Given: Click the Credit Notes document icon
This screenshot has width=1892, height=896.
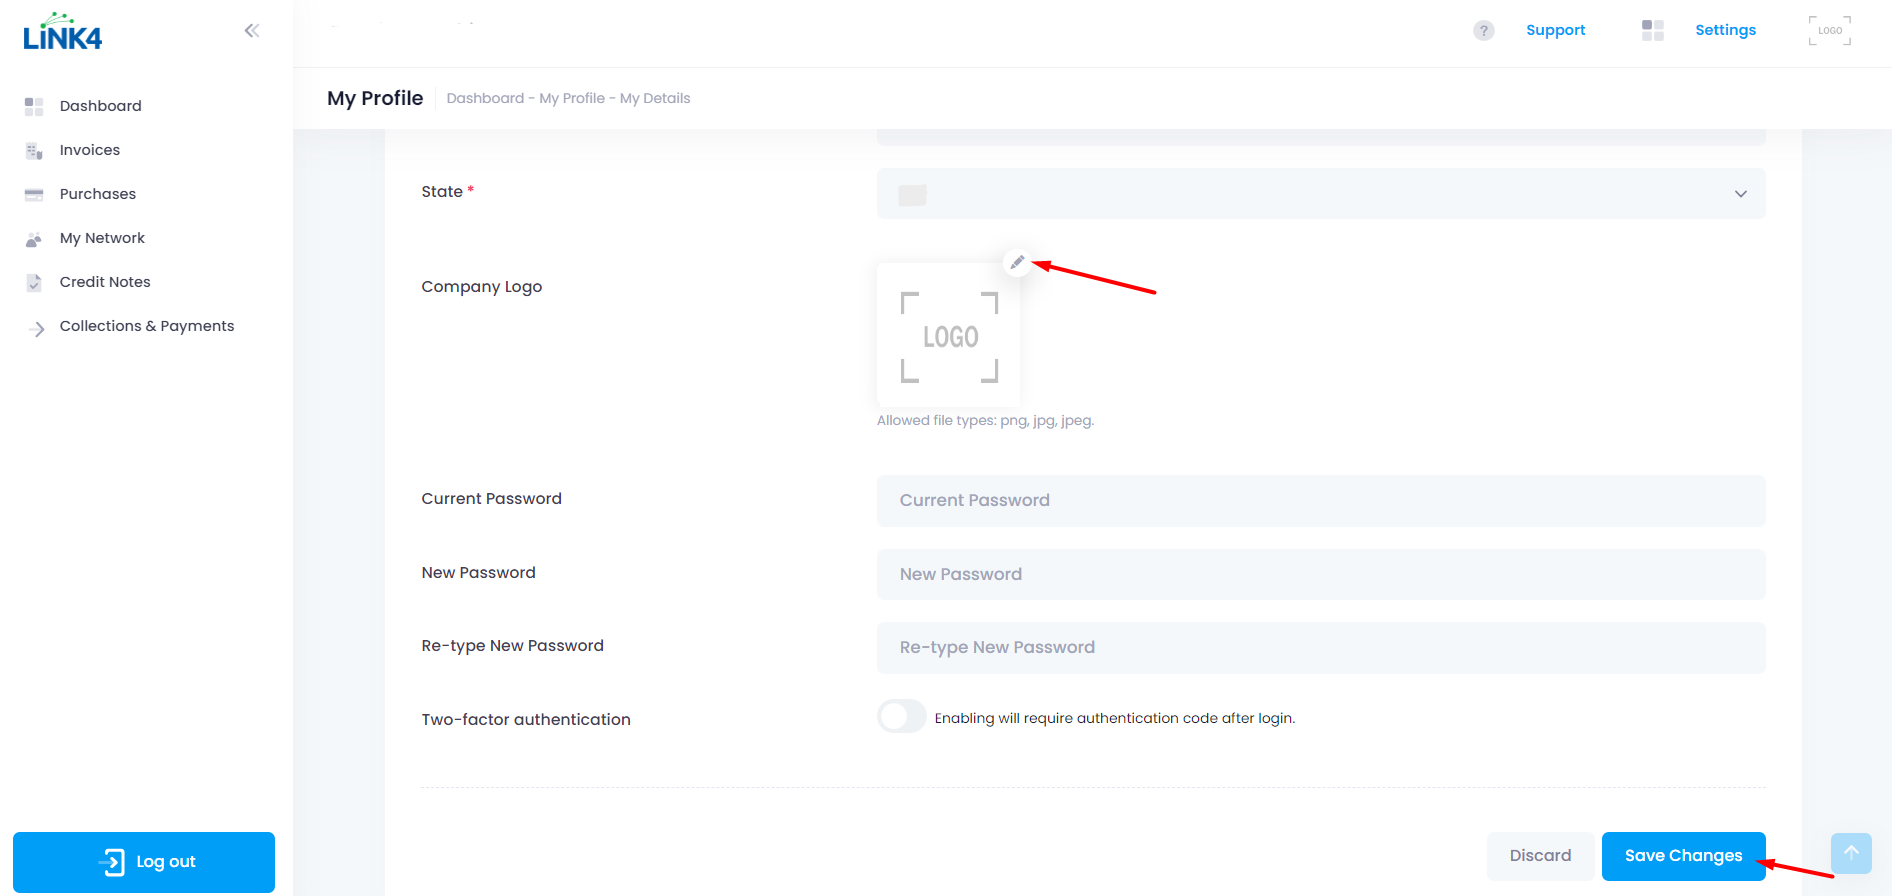Looking at the screenshot, I should pos(34,283).
